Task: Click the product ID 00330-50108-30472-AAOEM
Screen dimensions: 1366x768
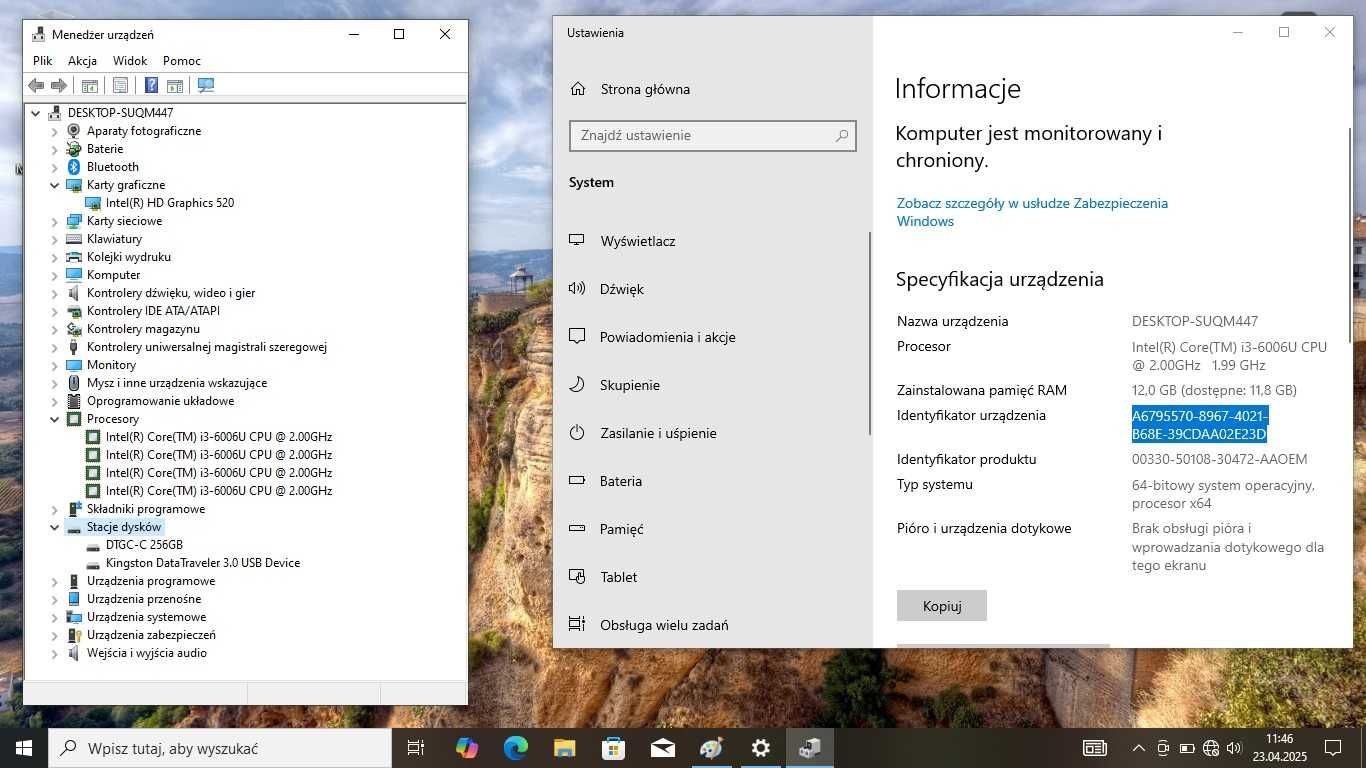Action: pyautogui.click(x=1219, y=460)
